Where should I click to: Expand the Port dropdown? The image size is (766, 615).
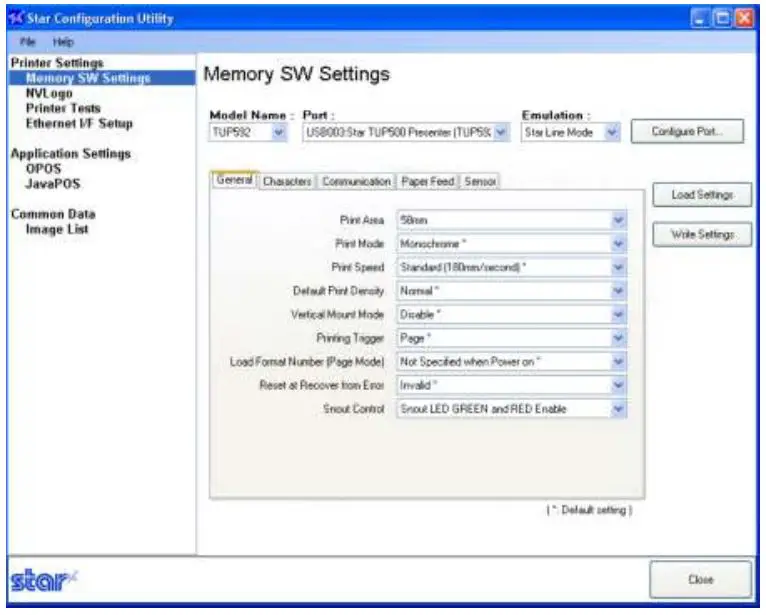coord(406,132)
